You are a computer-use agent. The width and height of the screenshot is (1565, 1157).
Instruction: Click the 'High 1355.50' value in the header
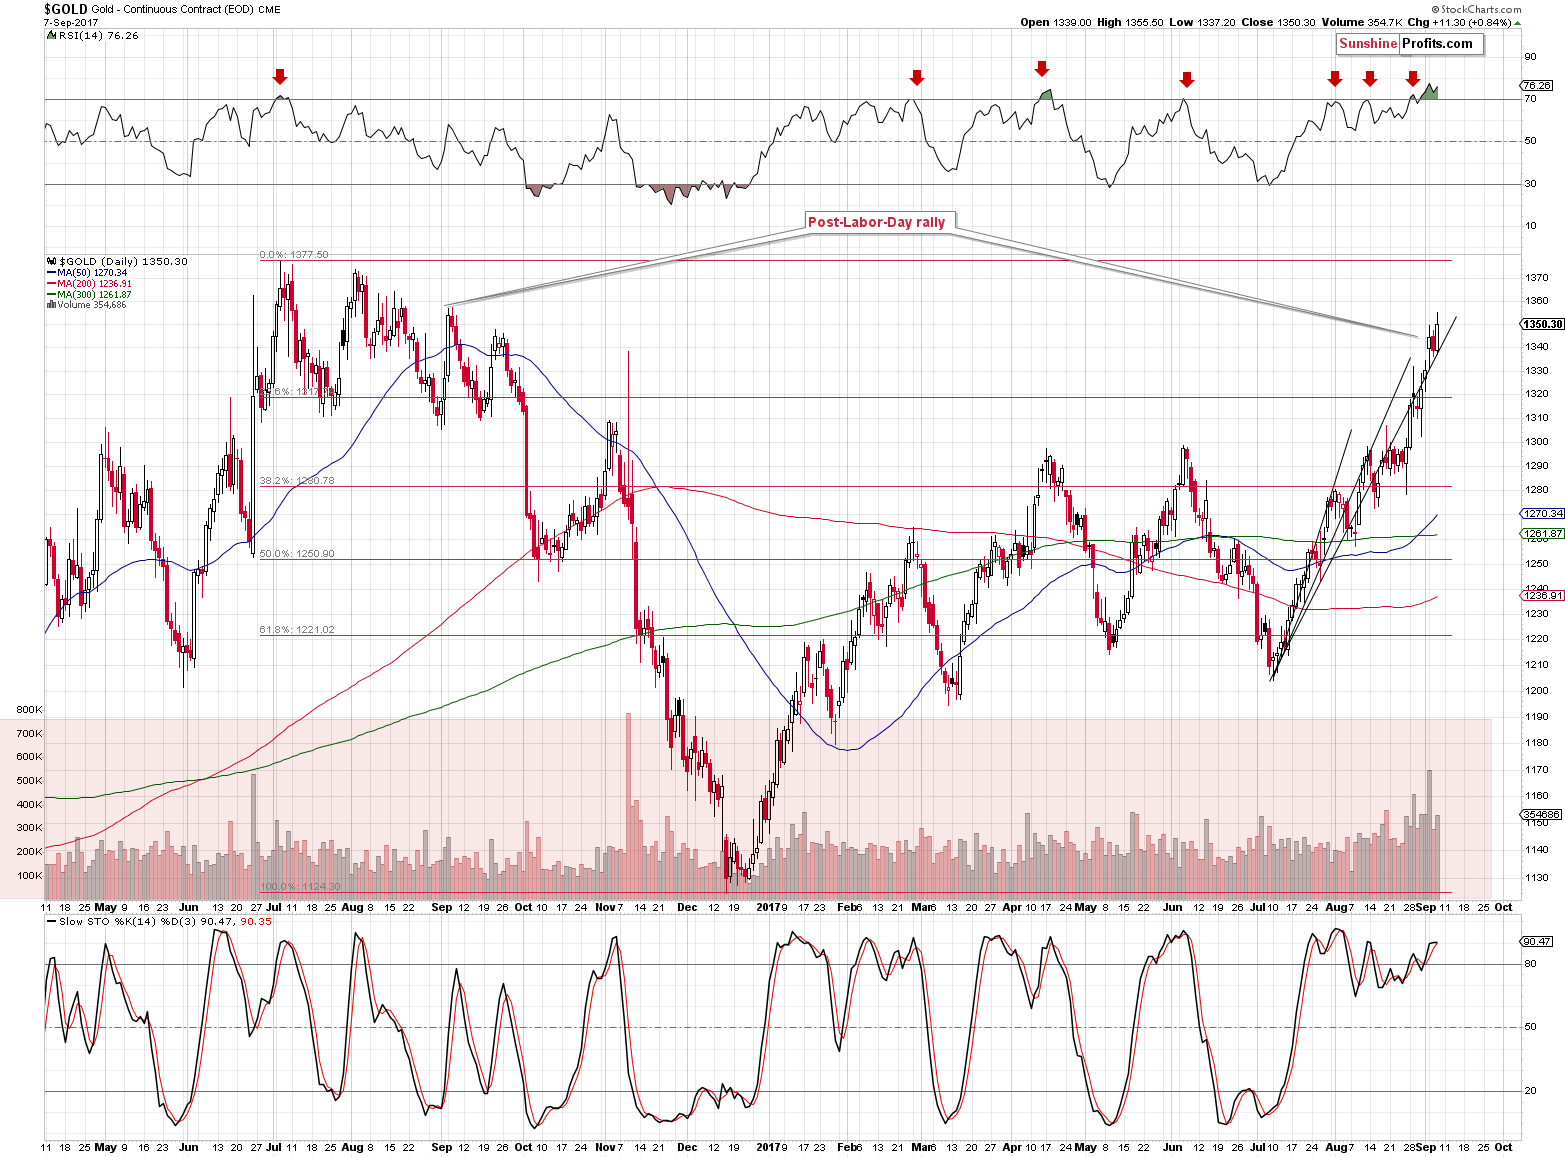coord(1129,22)
